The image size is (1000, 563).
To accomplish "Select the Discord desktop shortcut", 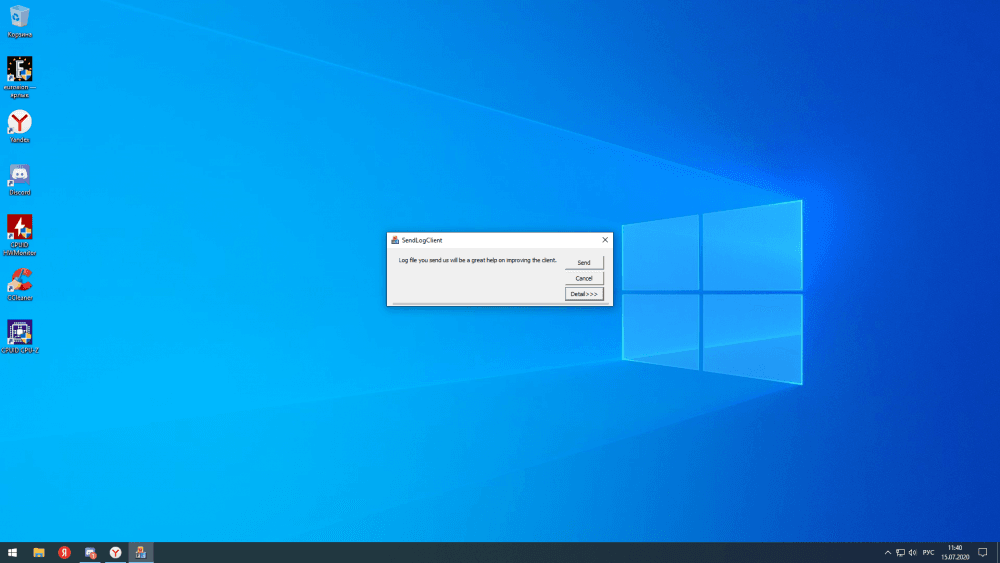I will 20,175.
